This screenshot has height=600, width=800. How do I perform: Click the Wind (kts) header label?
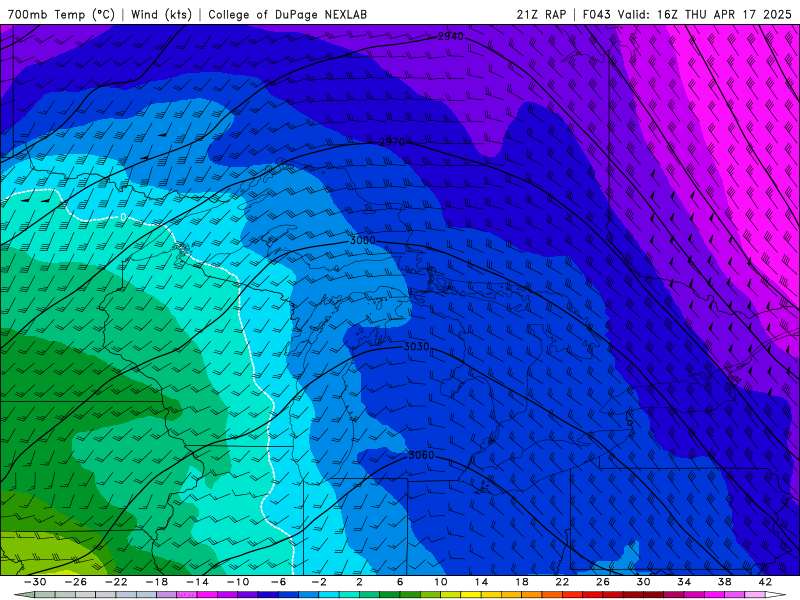click(161, 14)
